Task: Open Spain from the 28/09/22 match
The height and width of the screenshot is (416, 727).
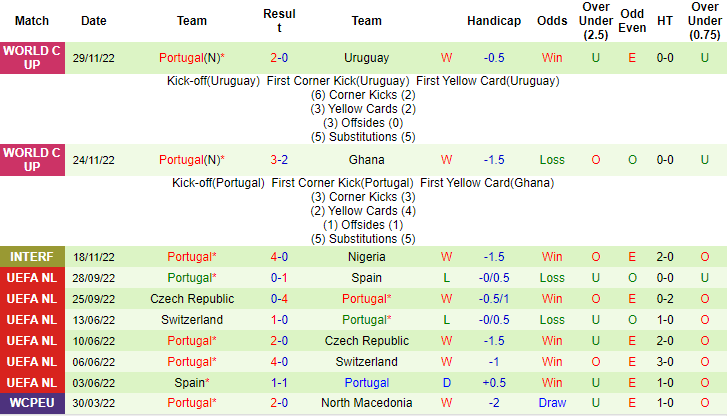Action: click(x=366, y=277)
